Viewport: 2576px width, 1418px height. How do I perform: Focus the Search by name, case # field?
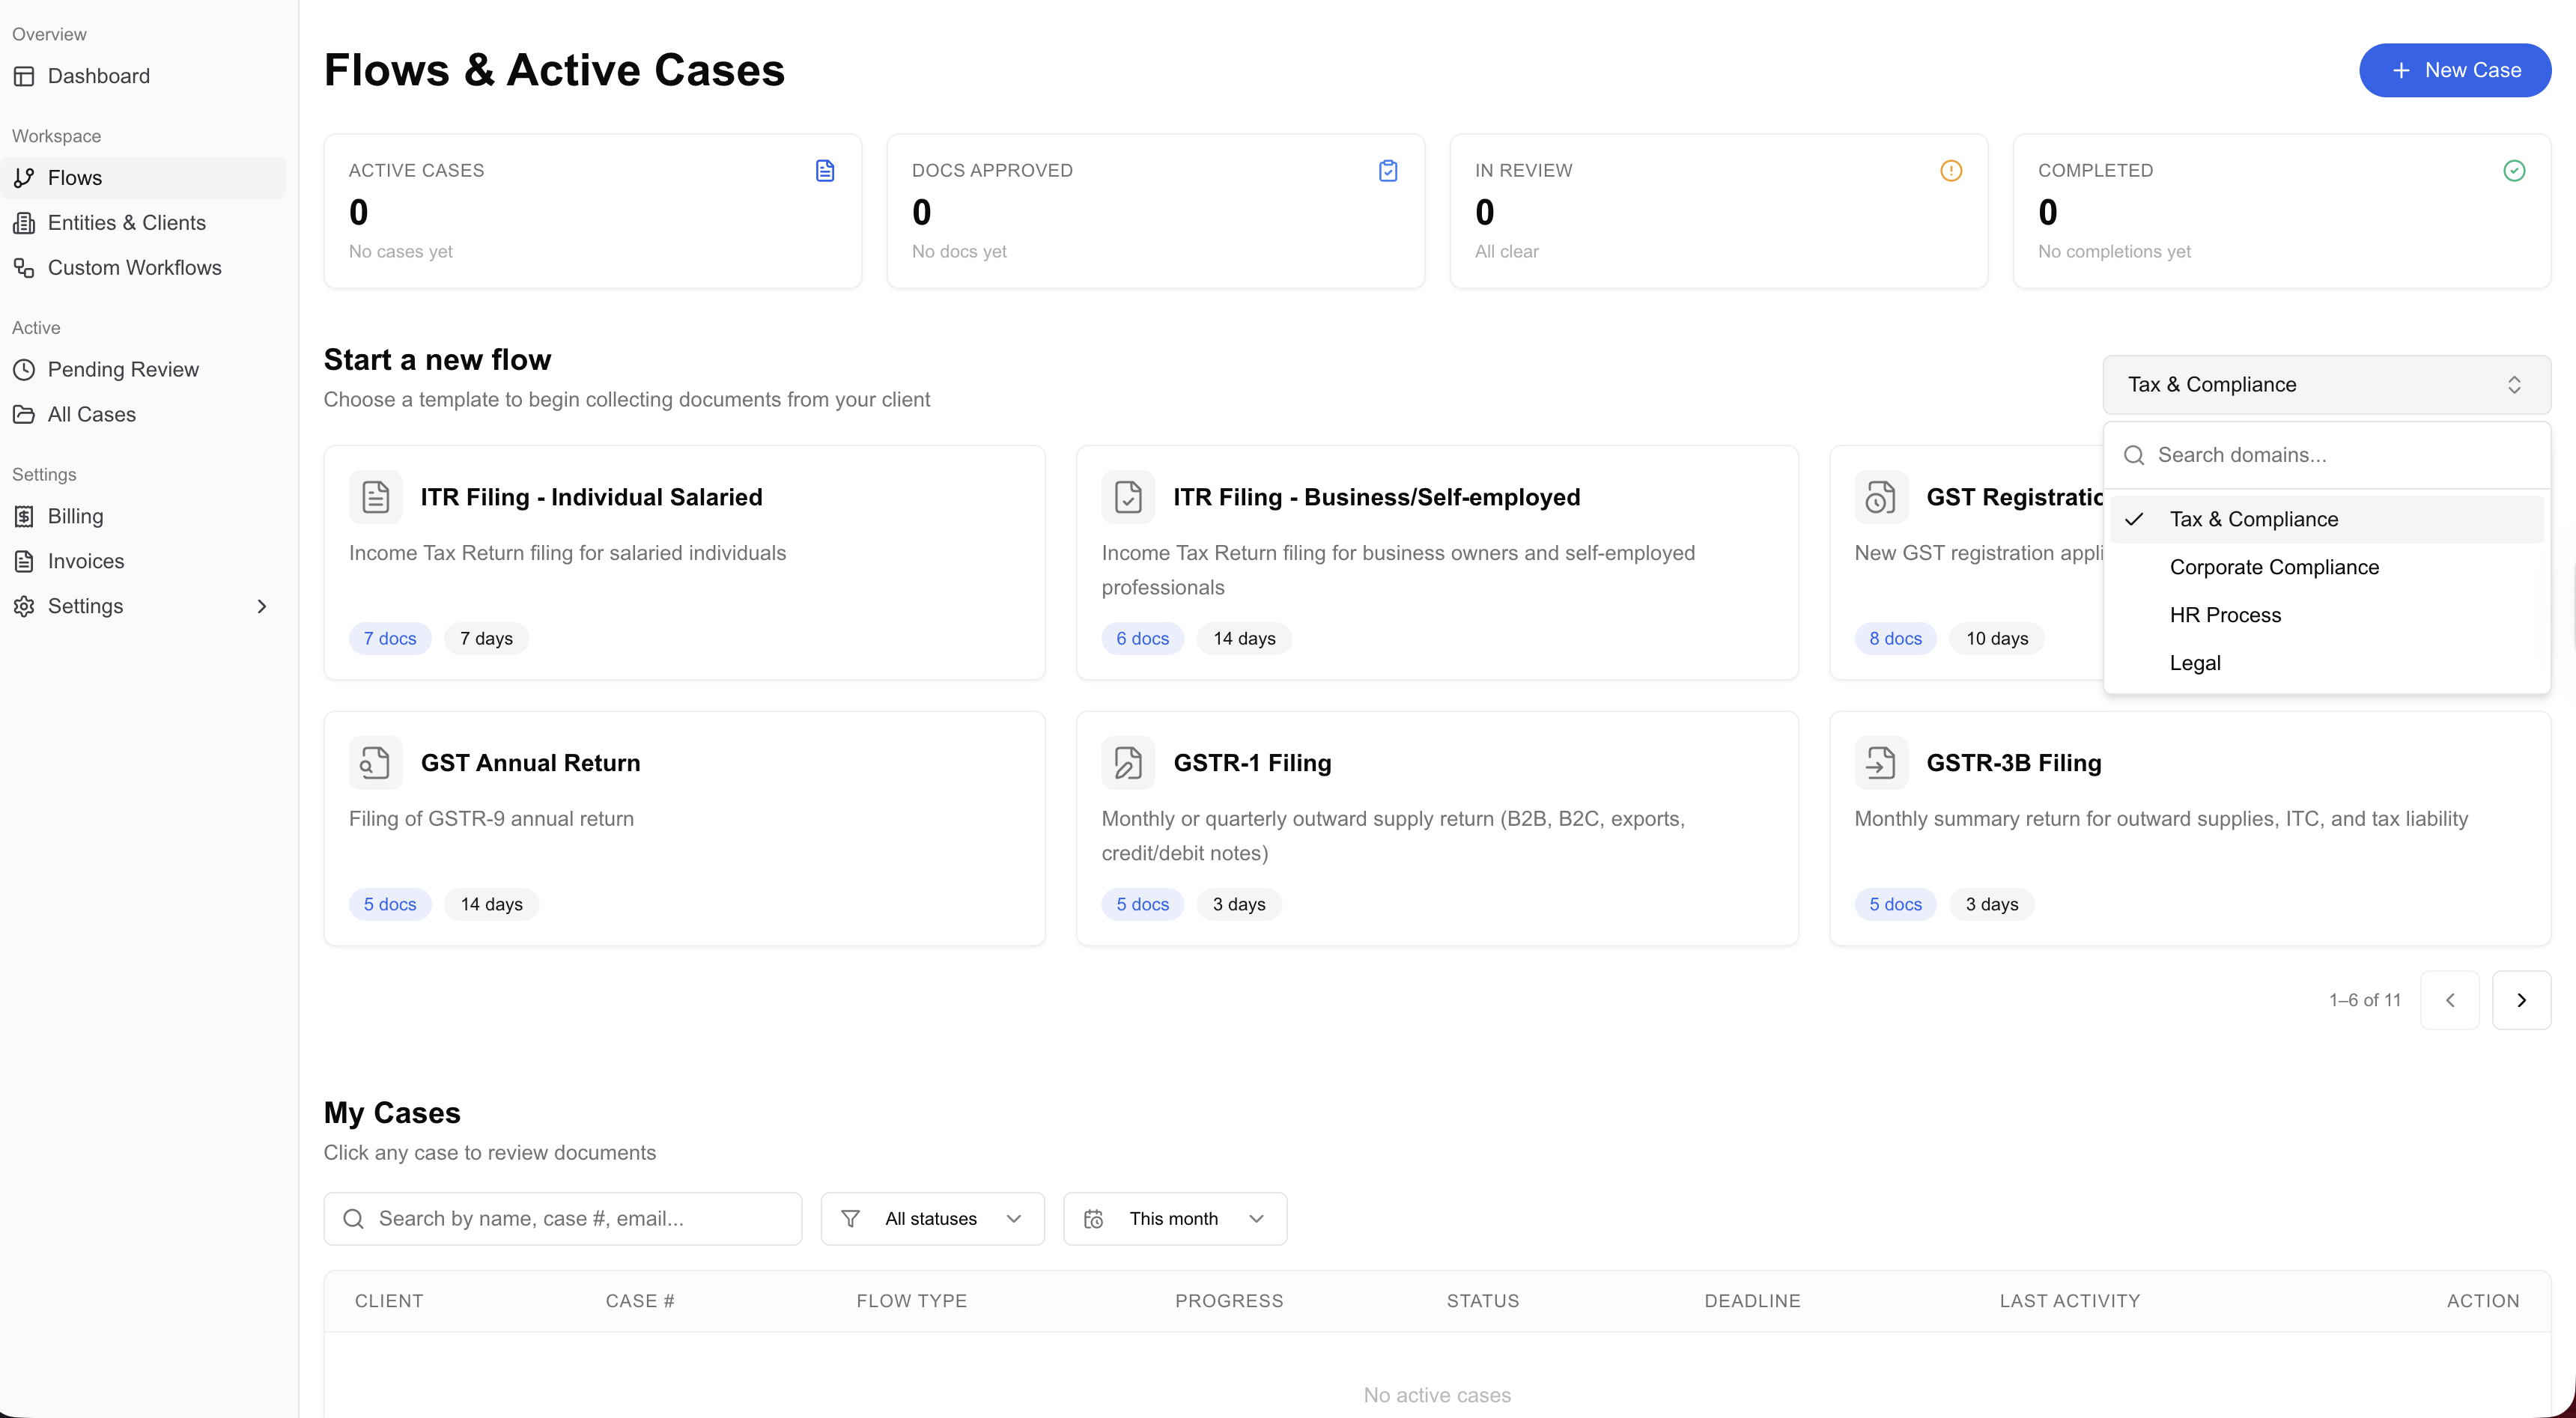coord(563,1219)
